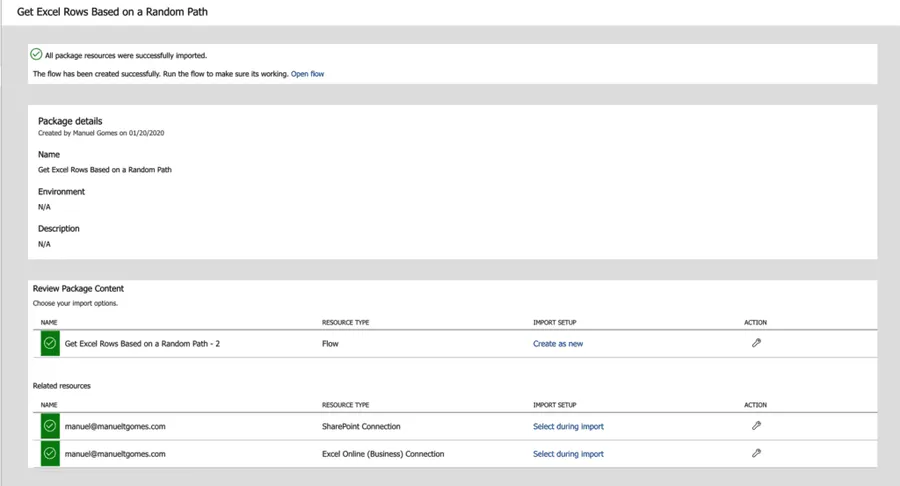Click ACTION column header under Related resources

click(x=755, y=405)
